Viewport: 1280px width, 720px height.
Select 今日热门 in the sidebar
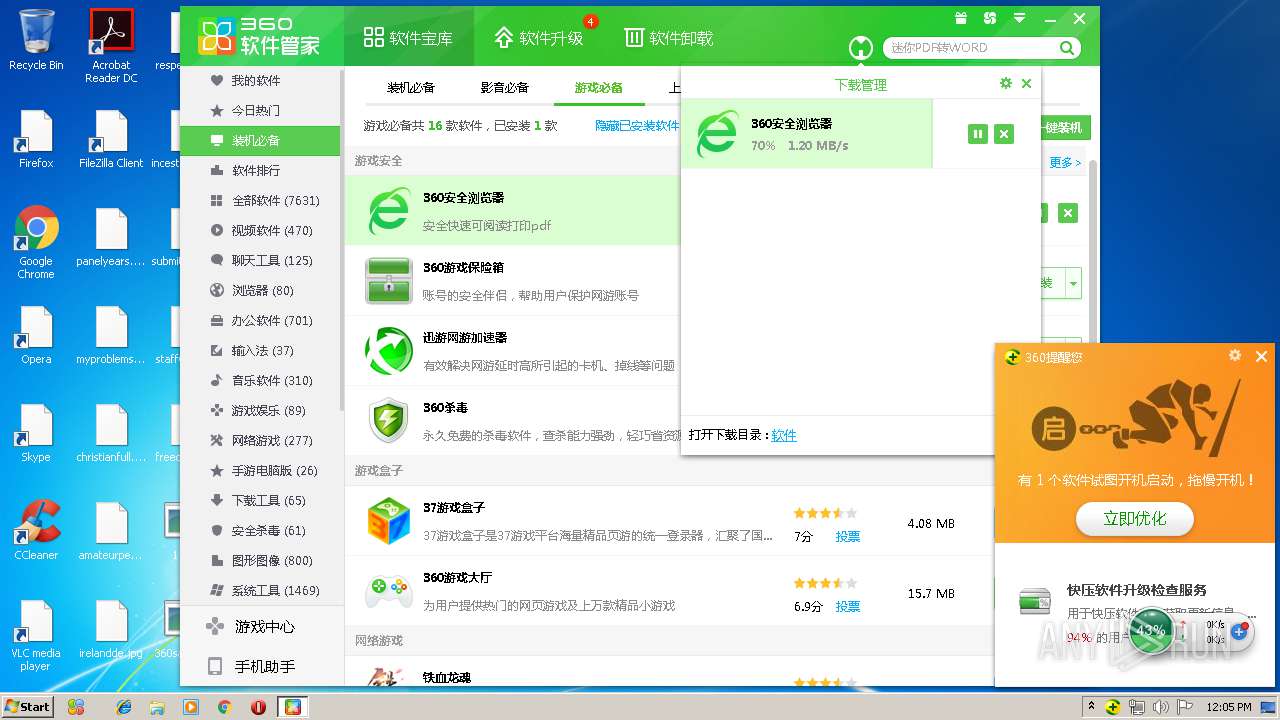pos(260,110)
